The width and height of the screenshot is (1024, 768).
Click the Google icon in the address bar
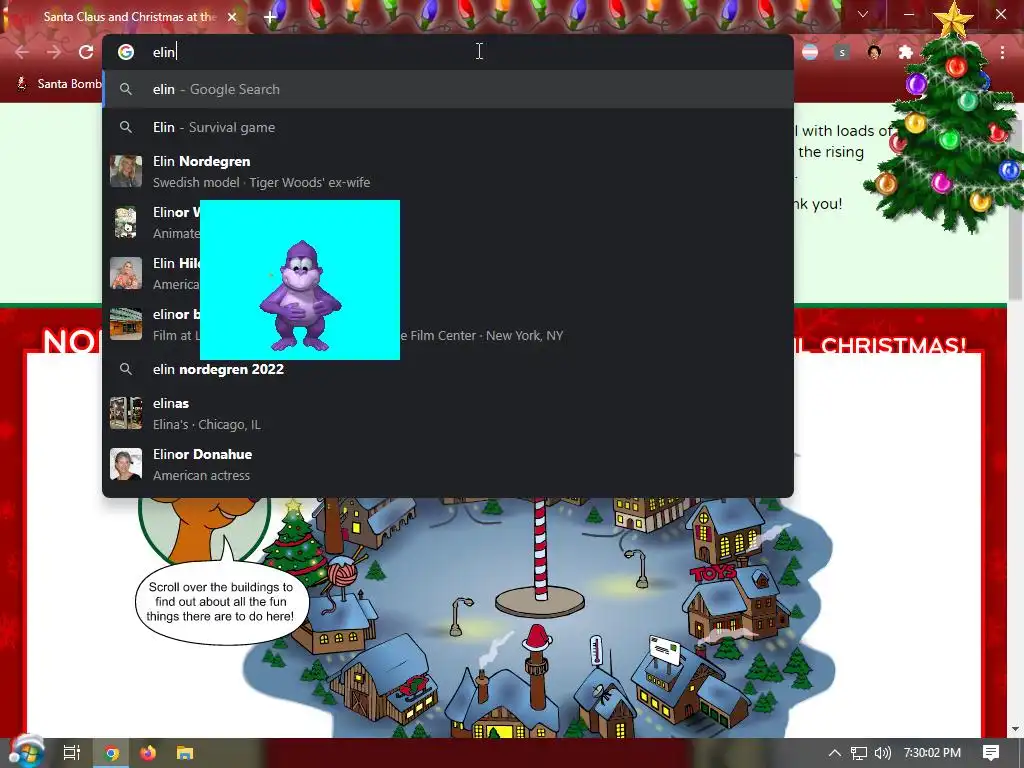(126, 52)
